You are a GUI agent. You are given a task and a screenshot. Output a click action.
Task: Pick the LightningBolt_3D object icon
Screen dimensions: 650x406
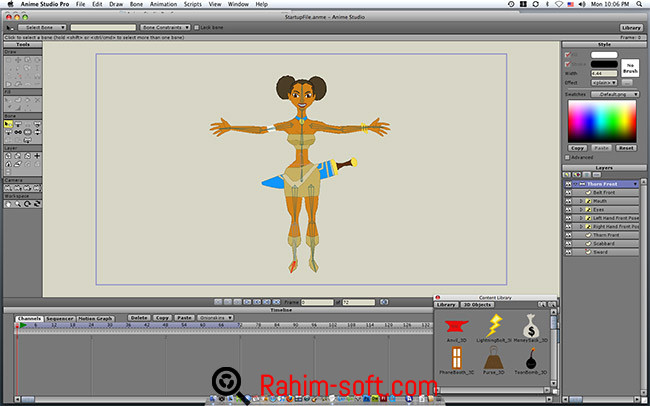pyautogui.click(x=494, y=326)
